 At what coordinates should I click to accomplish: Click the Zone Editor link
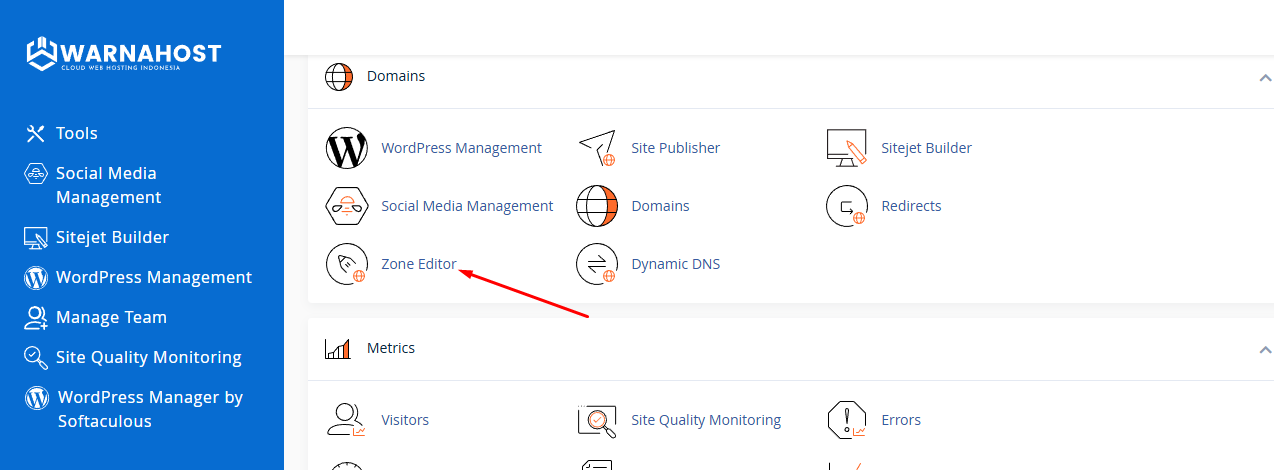tap(419, 264)
